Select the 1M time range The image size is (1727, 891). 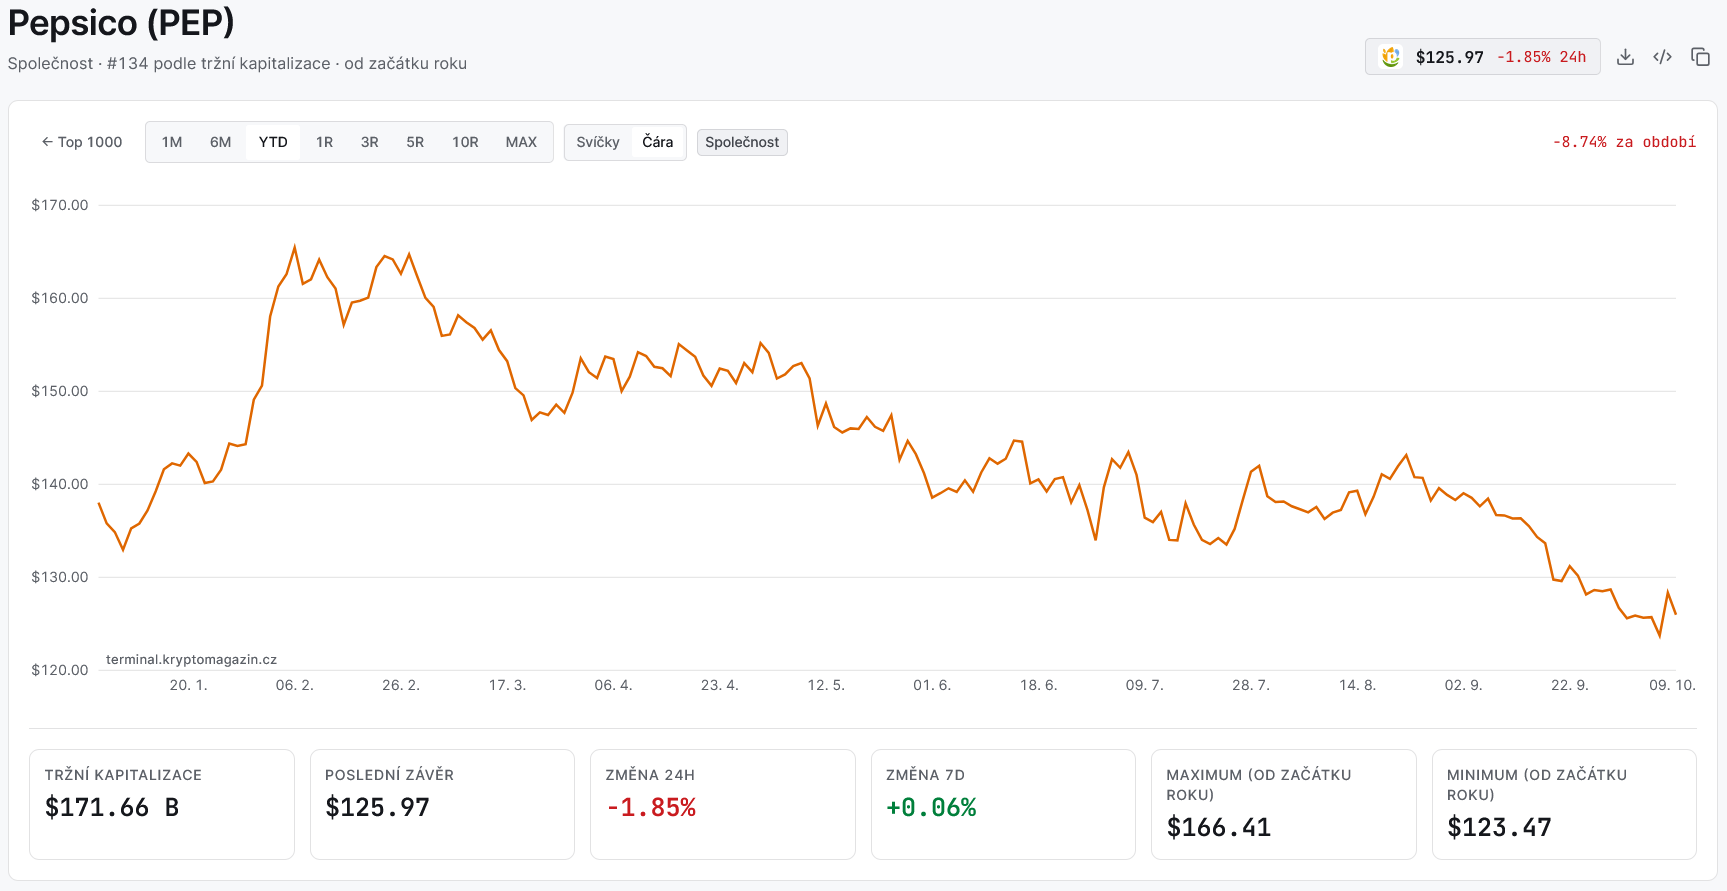coord(172,142)
